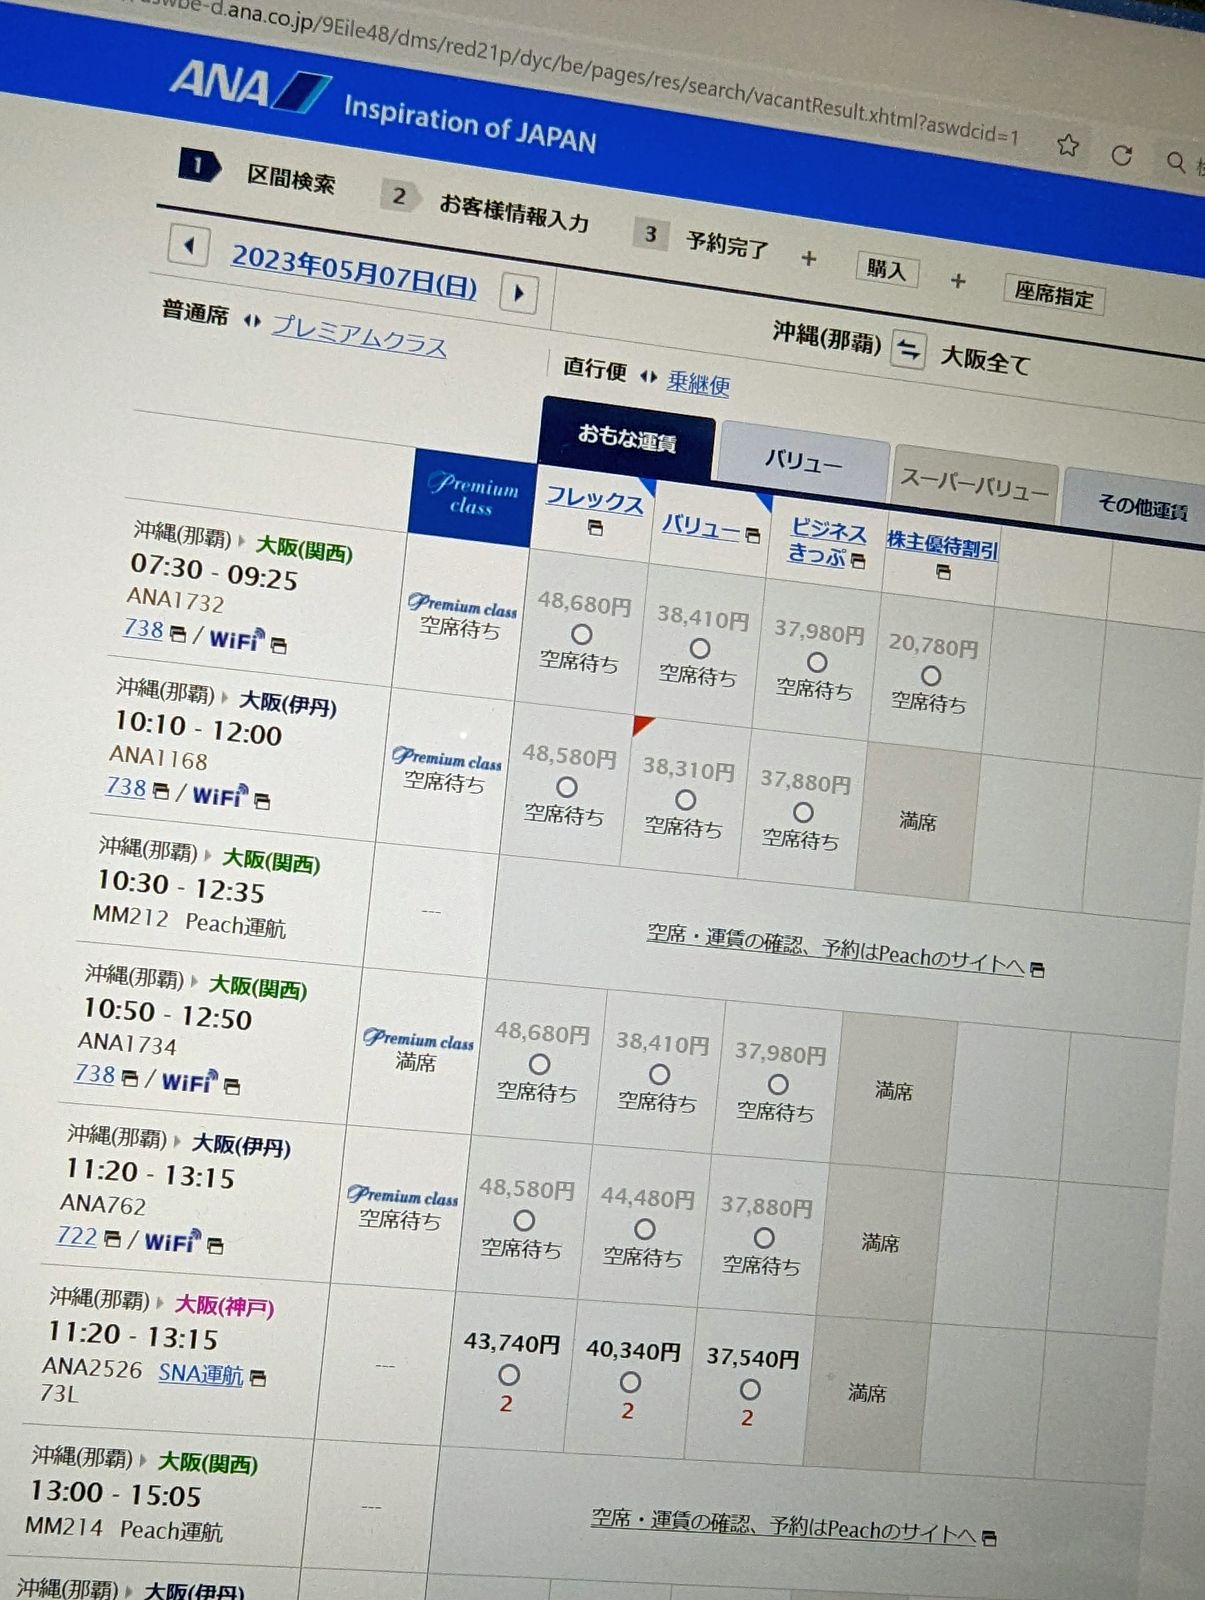Select 43,740円 fare for ANA2526
The image size is (1205, 1600).
[x=509, y=1375]
